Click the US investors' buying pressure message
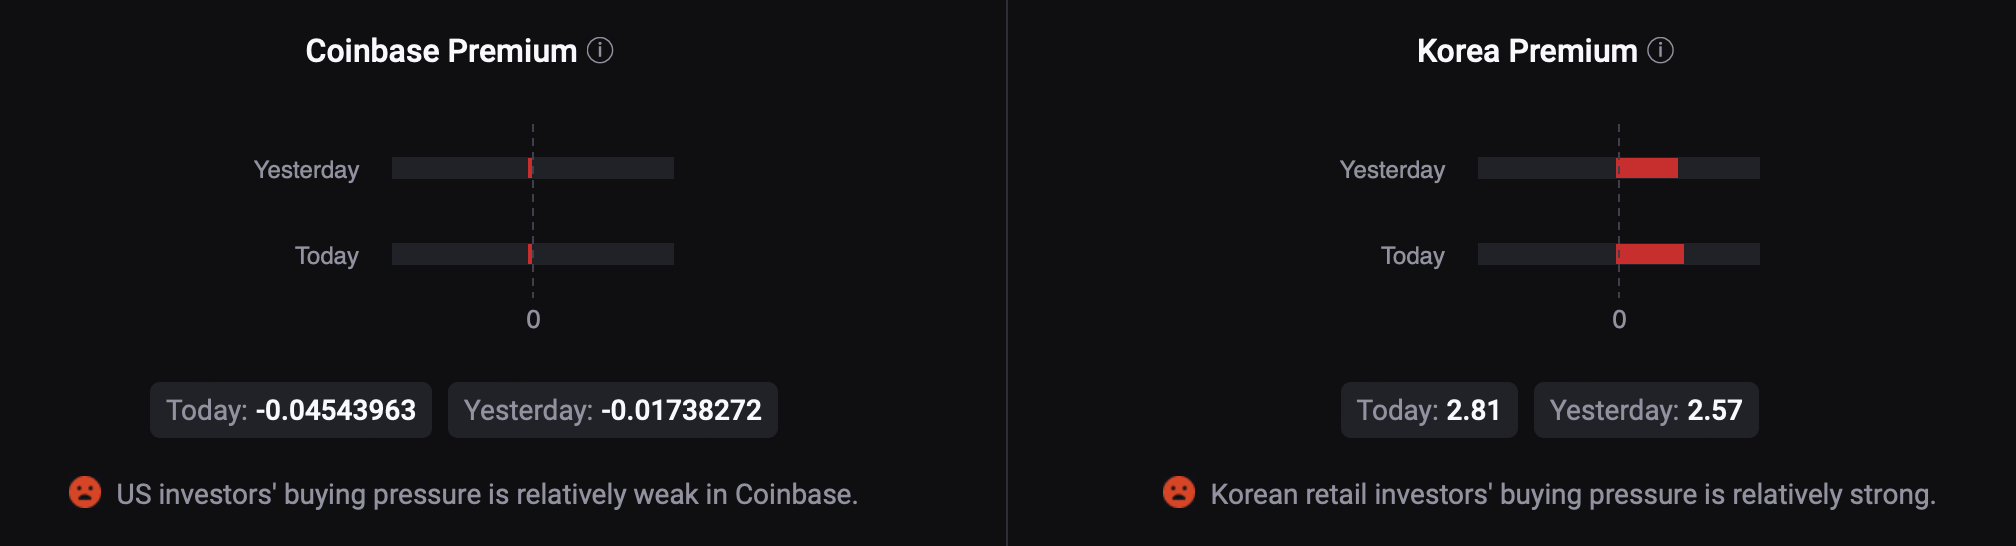 (487, 494)
